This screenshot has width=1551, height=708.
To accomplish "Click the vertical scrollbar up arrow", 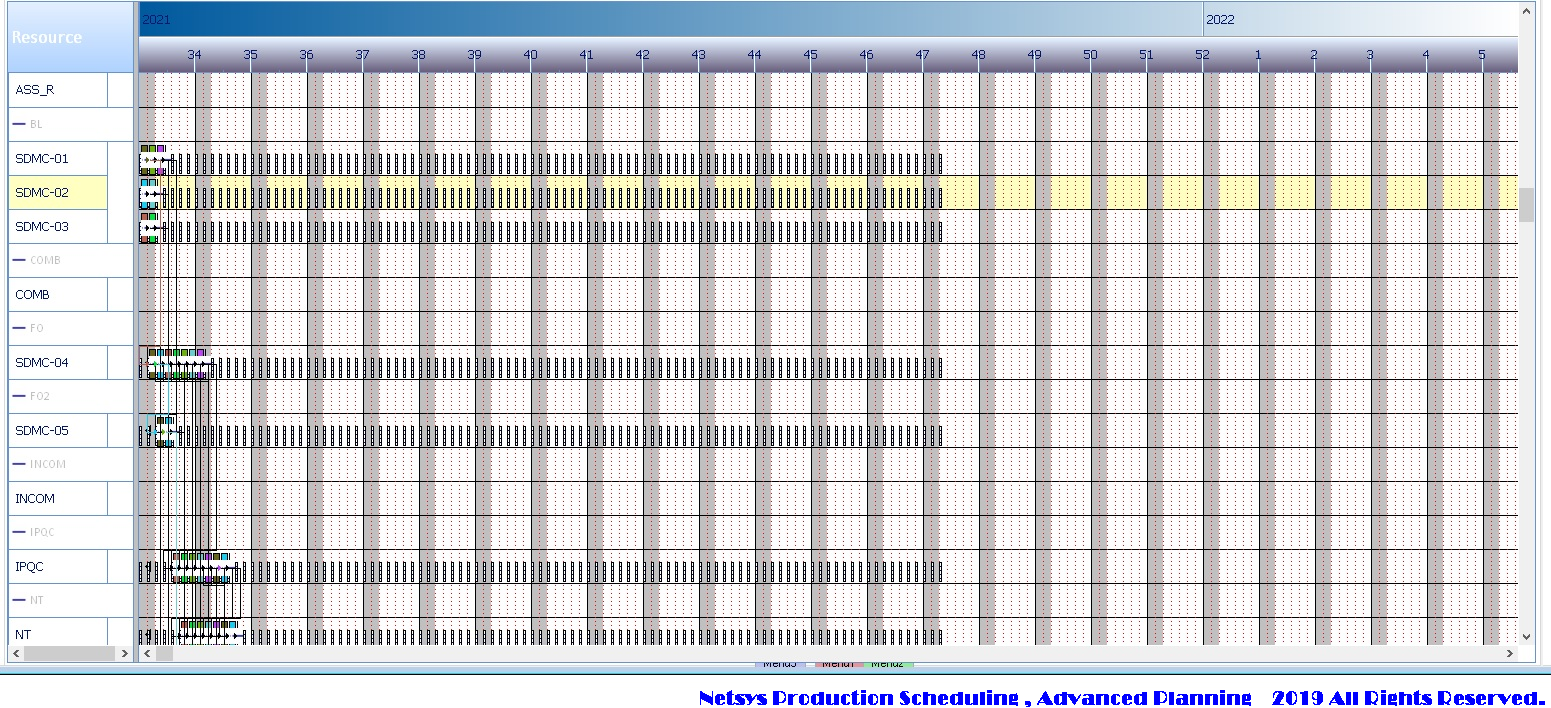I will pyautogui.click(x=1526, y=12).
